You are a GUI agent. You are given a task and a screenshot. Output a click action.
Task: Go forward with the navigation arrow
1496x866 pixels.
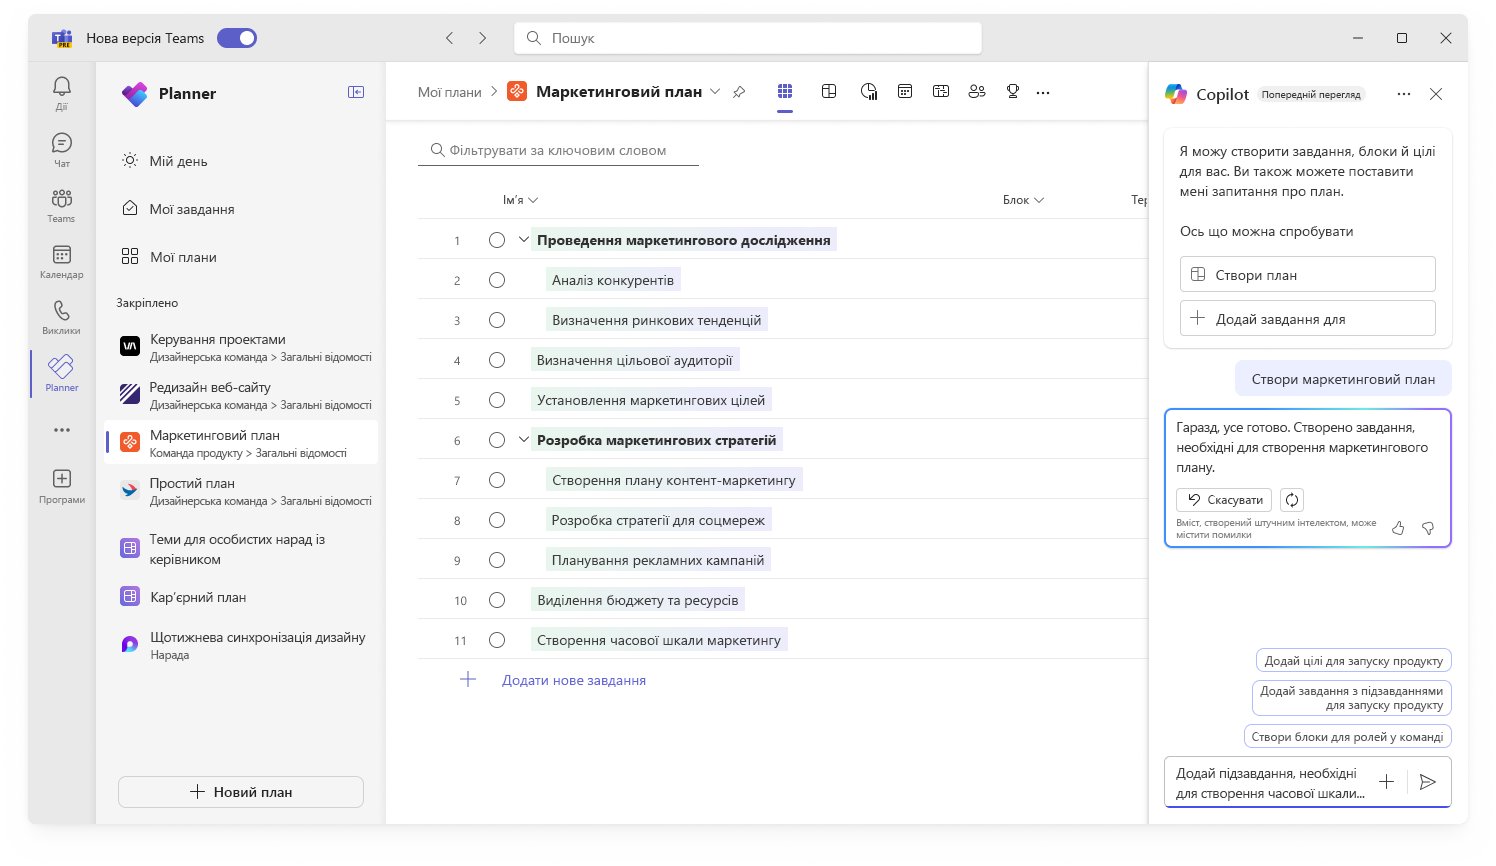[482, 38]
